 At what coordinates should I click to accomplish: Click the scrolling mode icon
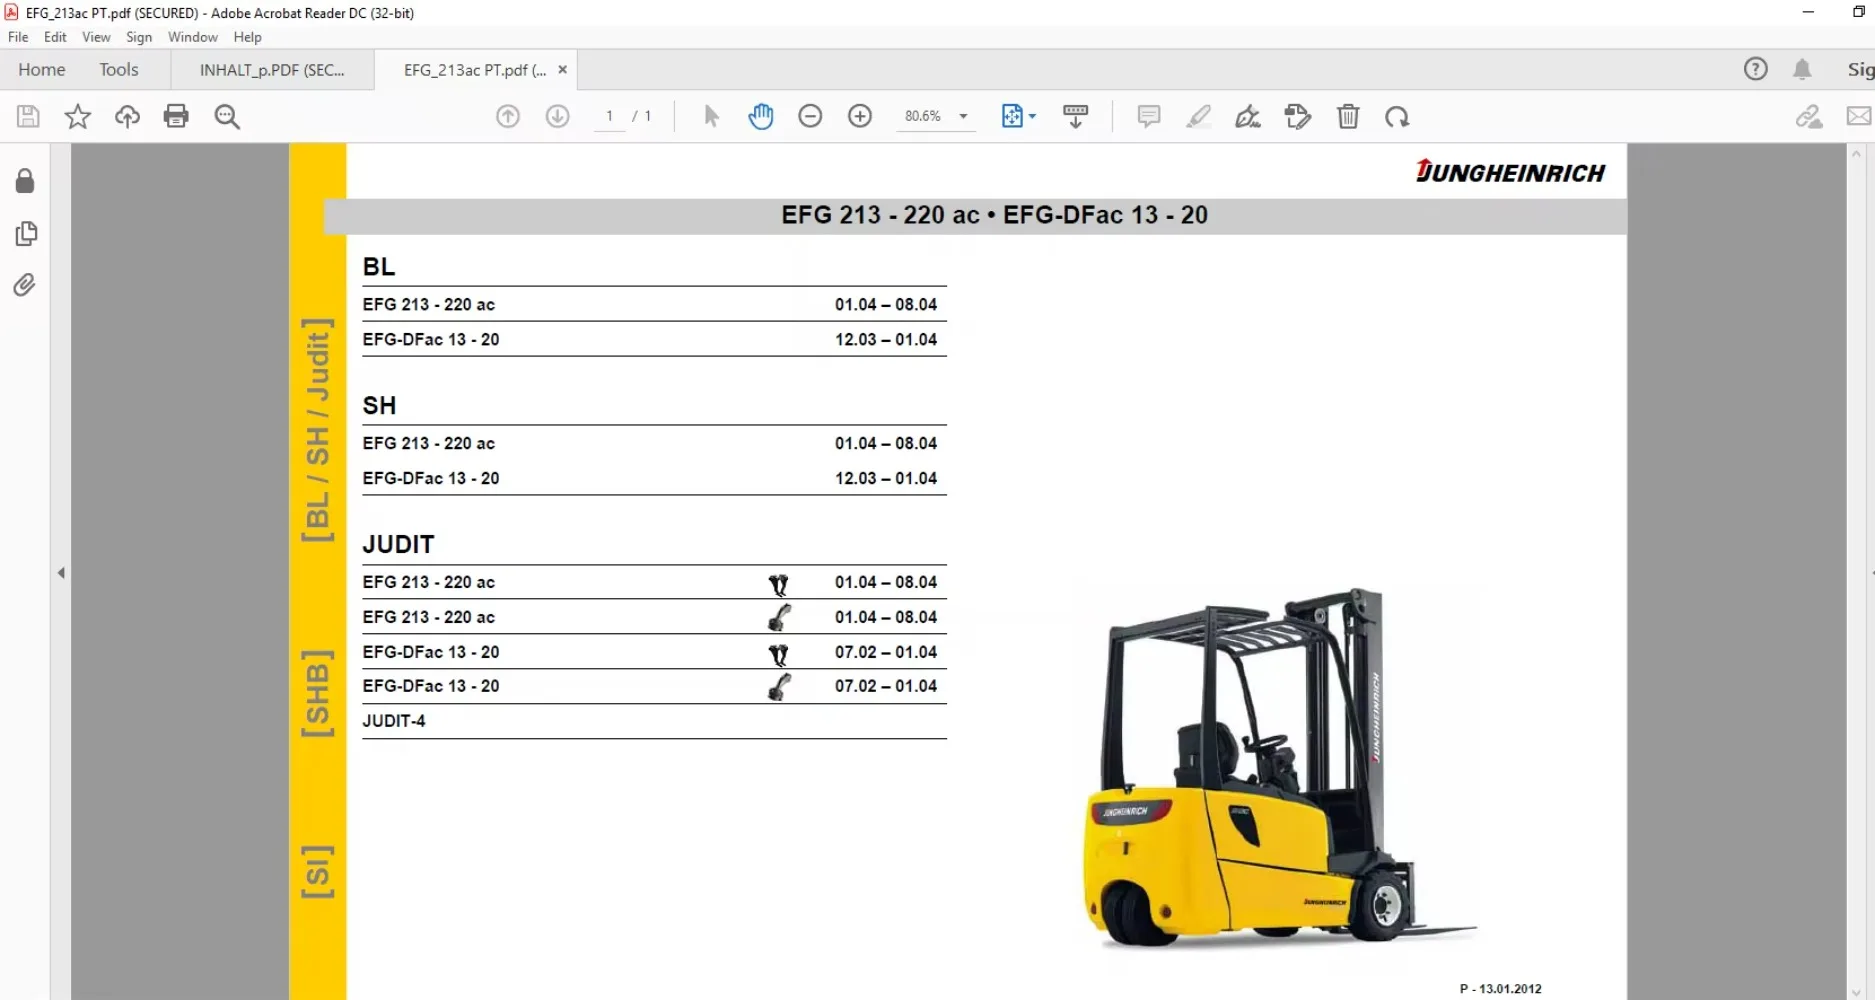tap(1075, 117)
